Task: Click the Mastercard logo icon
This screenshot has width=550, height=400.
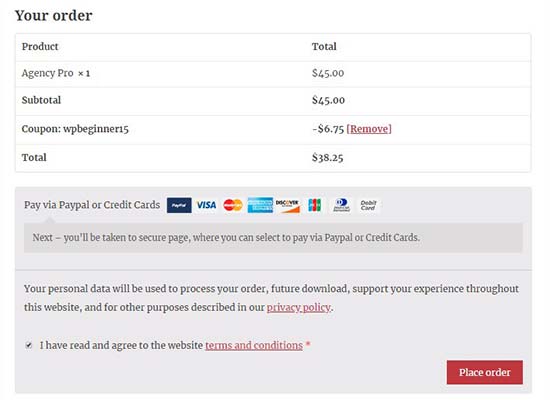Action: [x=233, y=205]
